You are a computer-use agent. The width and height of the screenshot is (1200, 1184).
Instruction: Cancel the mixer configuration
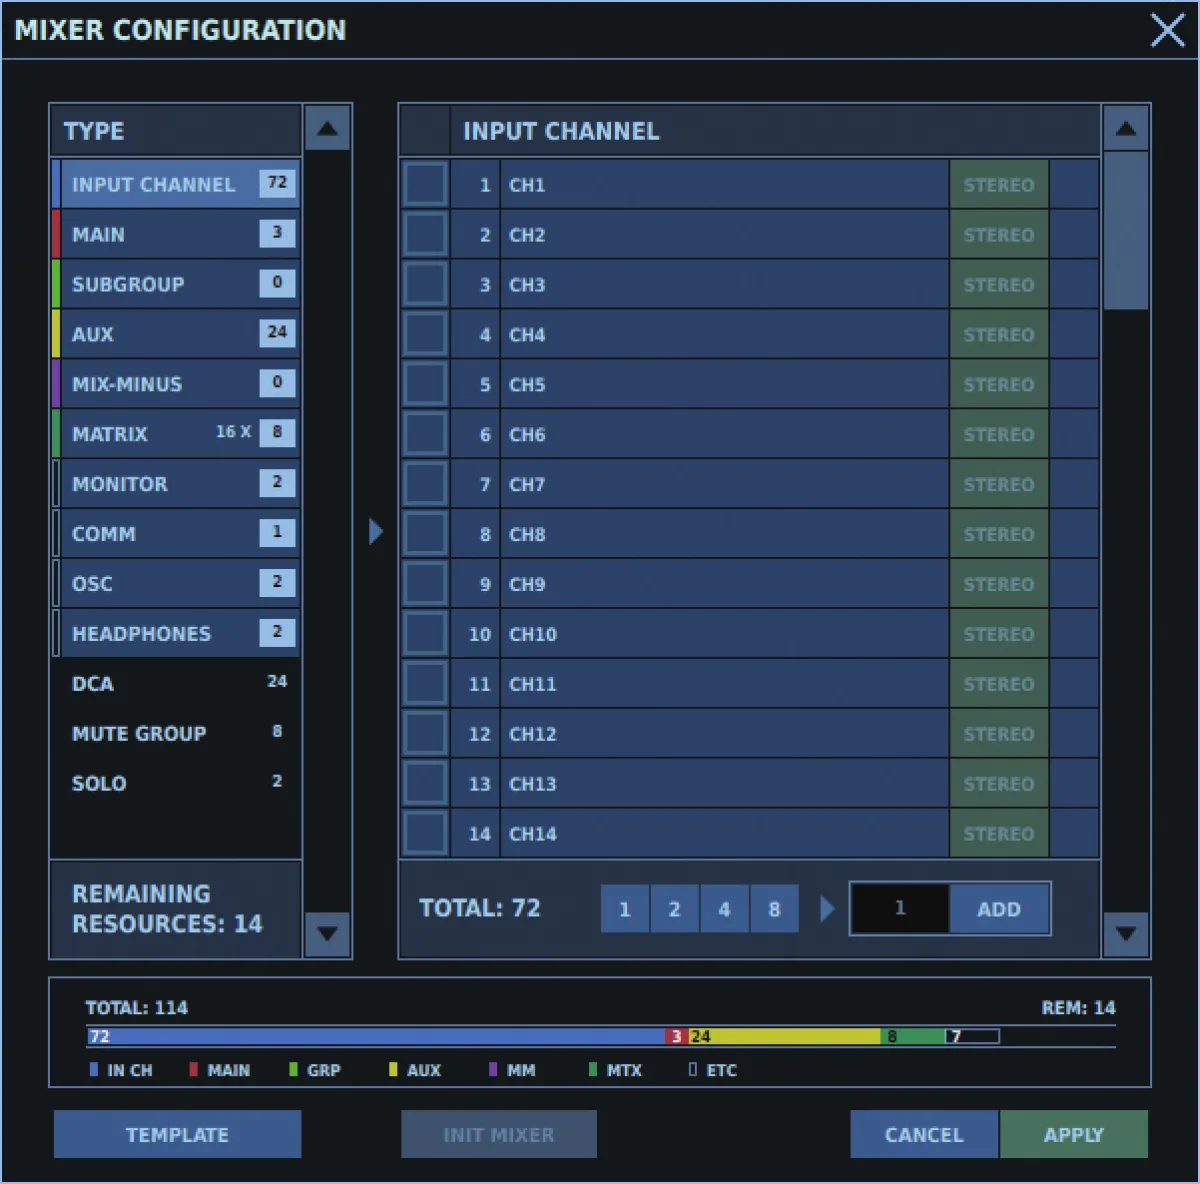tap(924, 1135)
